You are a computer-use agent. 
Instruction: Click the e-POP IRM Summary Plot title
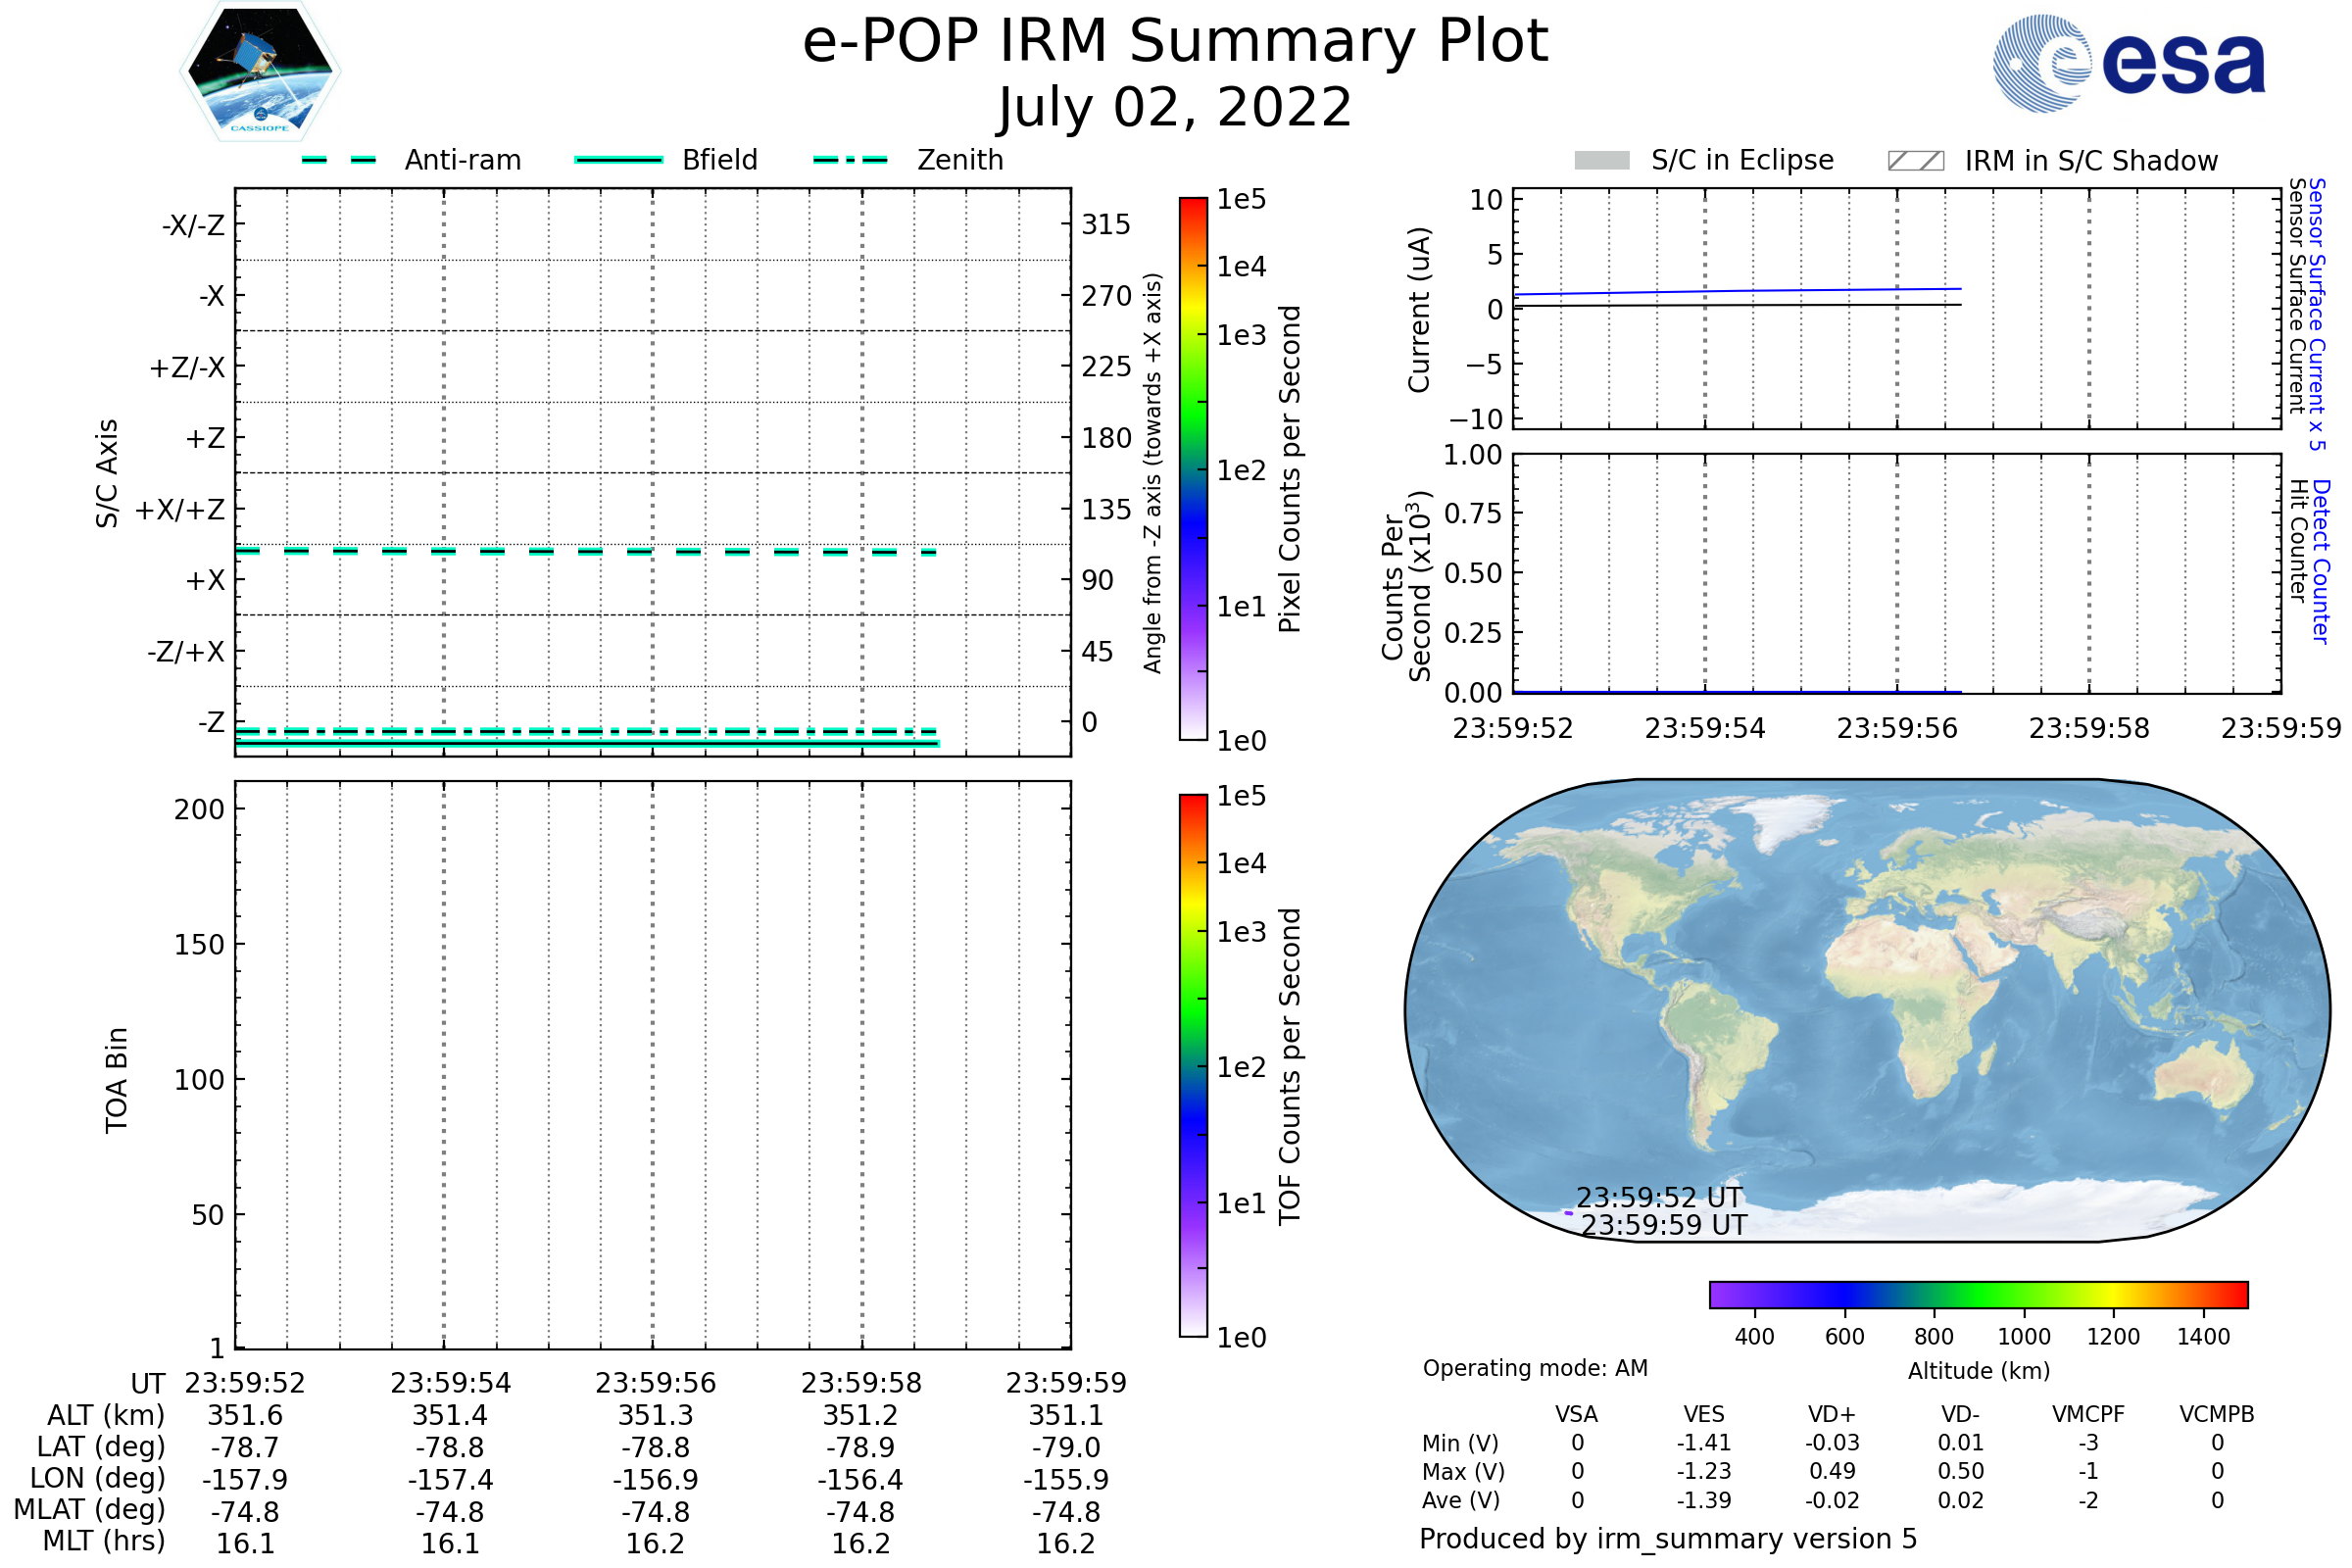pyautogui.click(x=1175, y=42)
